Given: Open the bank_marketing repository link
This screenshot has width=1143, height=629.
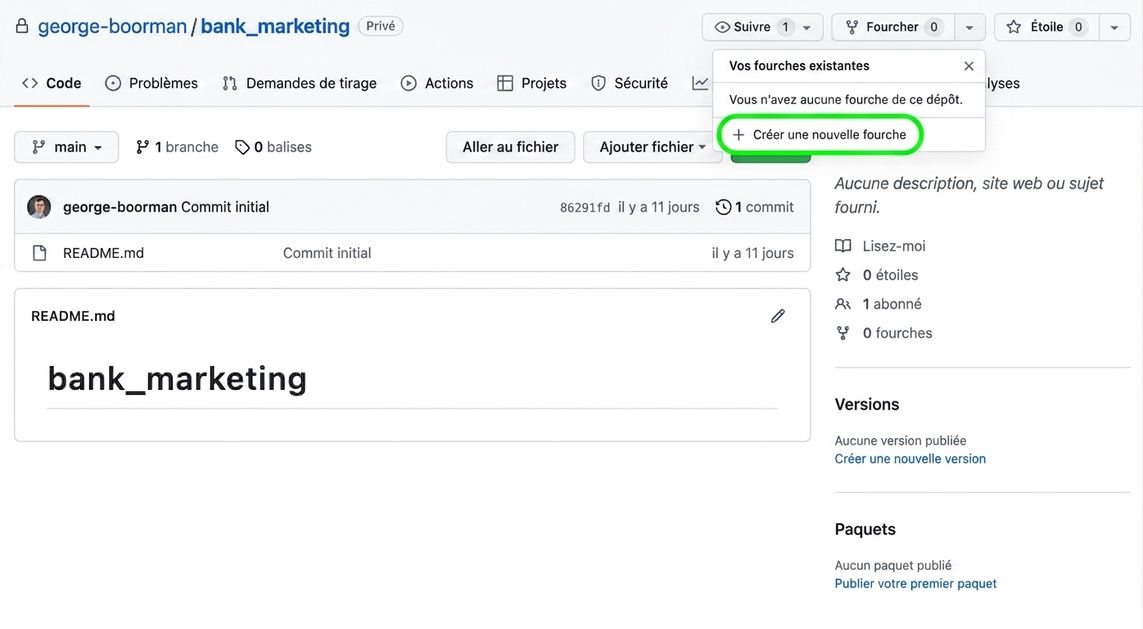Looking at the screenshot, I should (x=275, y=26).
